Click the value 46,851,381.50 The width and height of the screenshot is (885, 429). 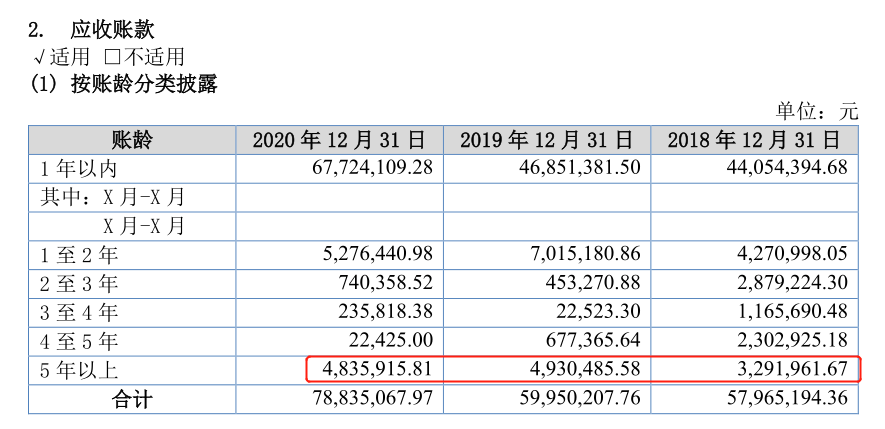[580, 168]
